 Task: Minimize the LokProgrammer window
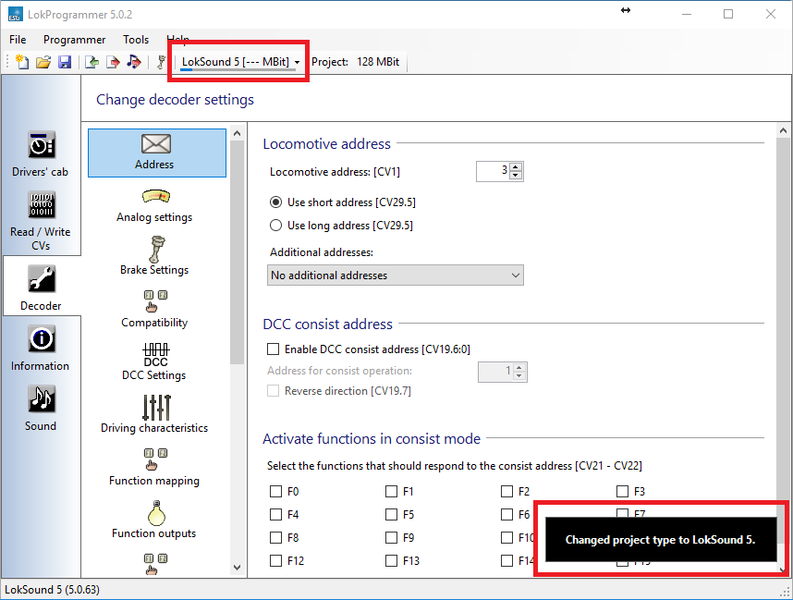click(x=686, y=14)
